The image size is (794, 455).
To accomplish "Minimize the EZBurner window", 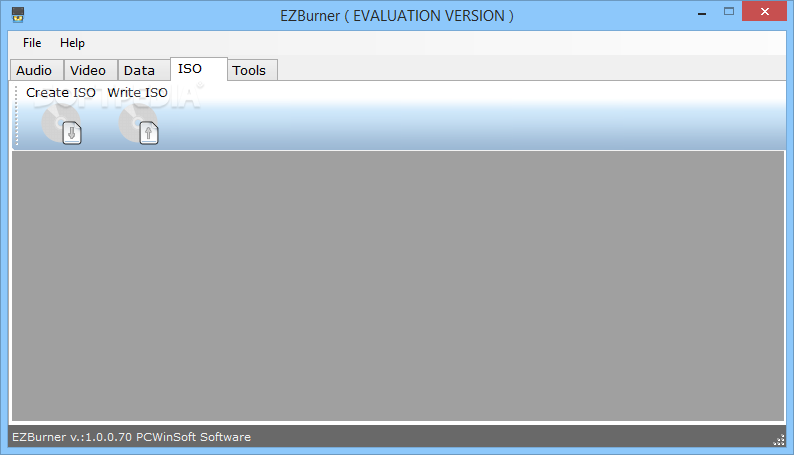I will pyautogui.click(x=702, y=12).
